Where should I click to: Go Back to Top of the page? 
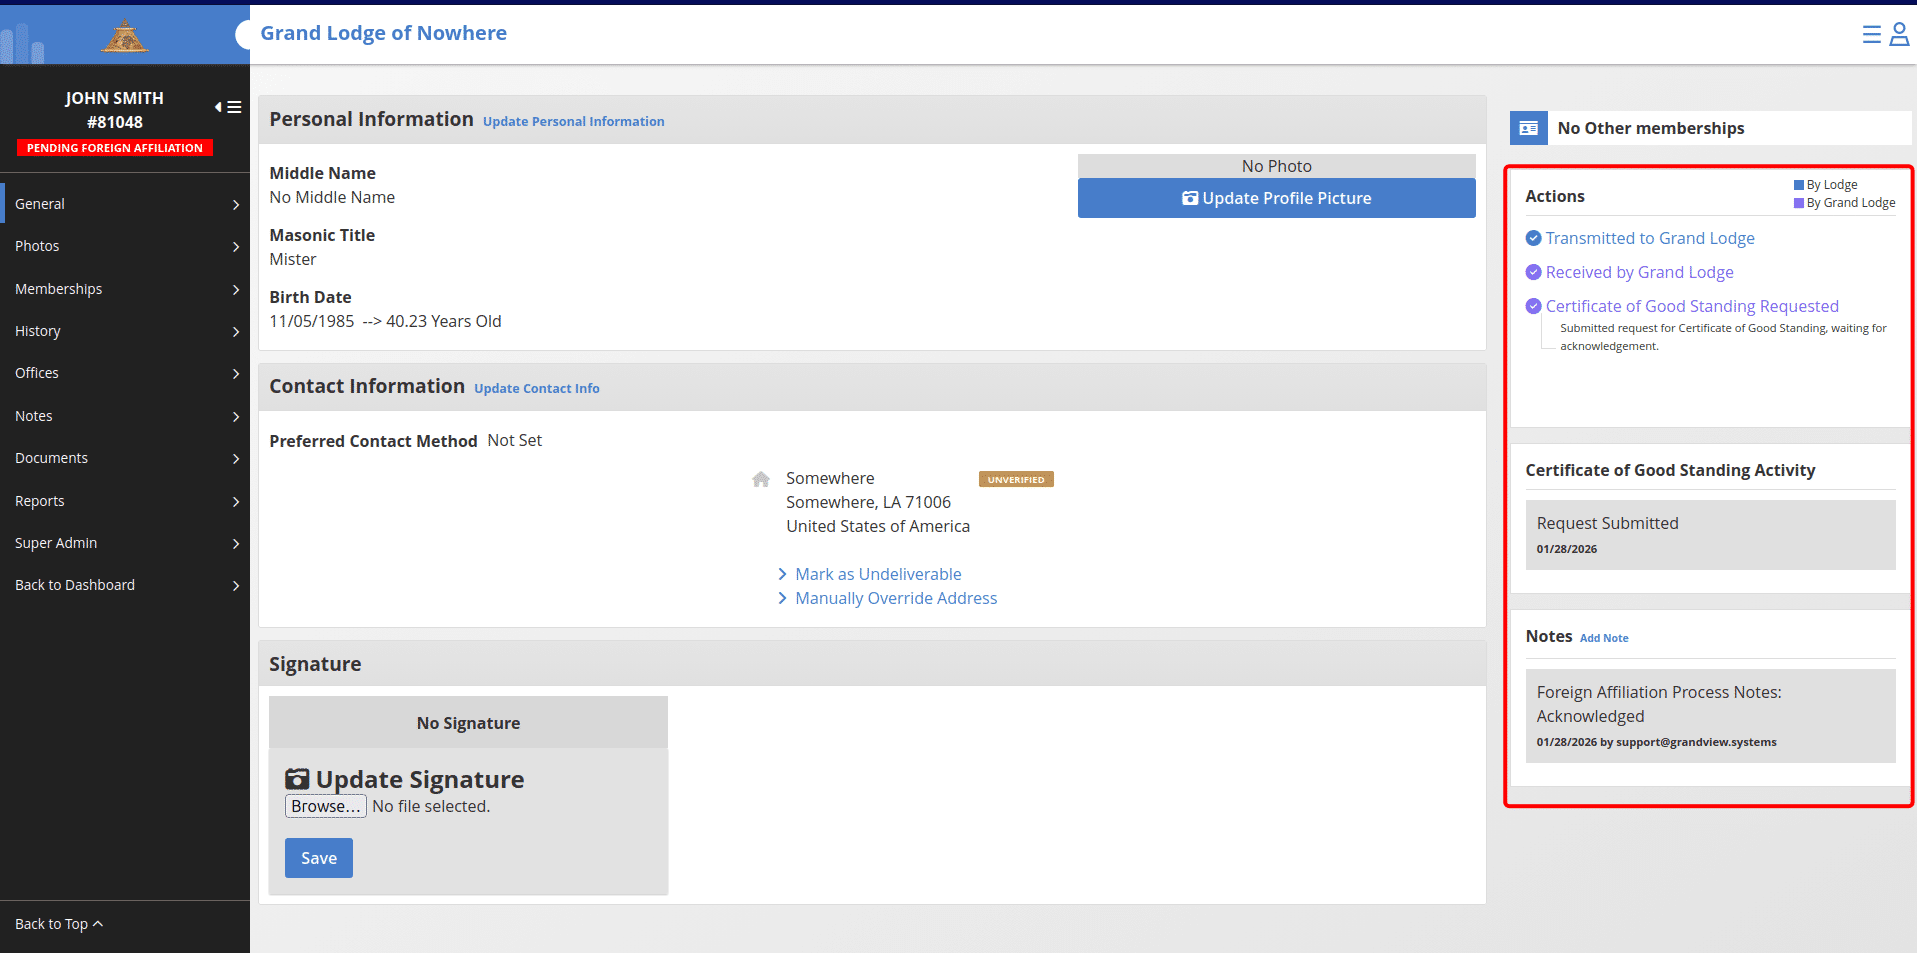(x=59, y=924)
